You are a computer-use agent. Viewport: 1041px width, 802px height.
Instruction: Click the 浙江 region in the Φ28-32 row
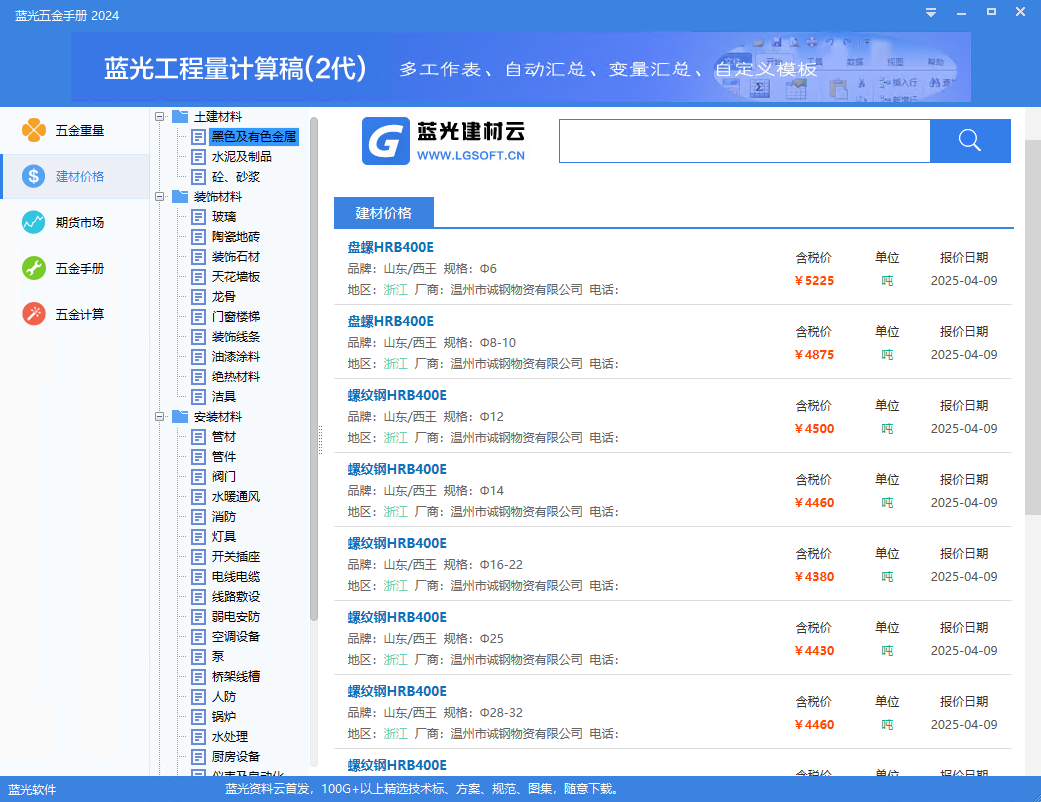[396, 734]
